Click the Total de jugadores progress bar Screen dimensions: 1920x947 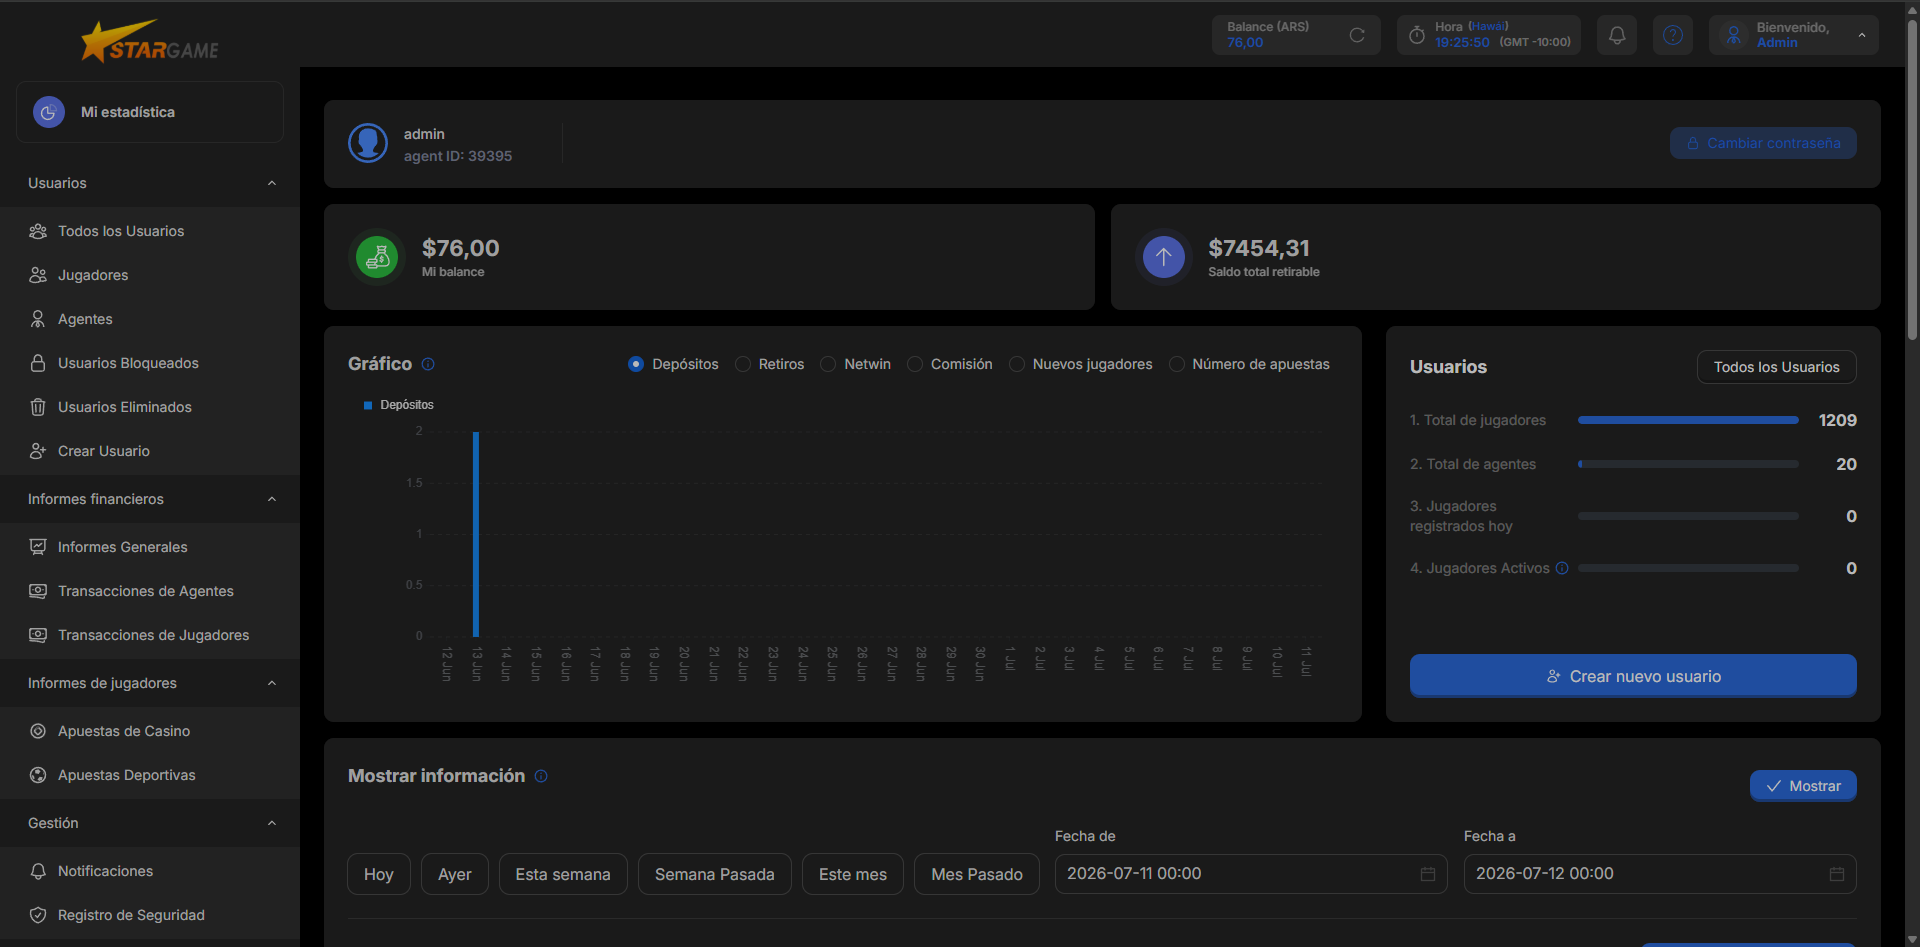(1688, 420)
